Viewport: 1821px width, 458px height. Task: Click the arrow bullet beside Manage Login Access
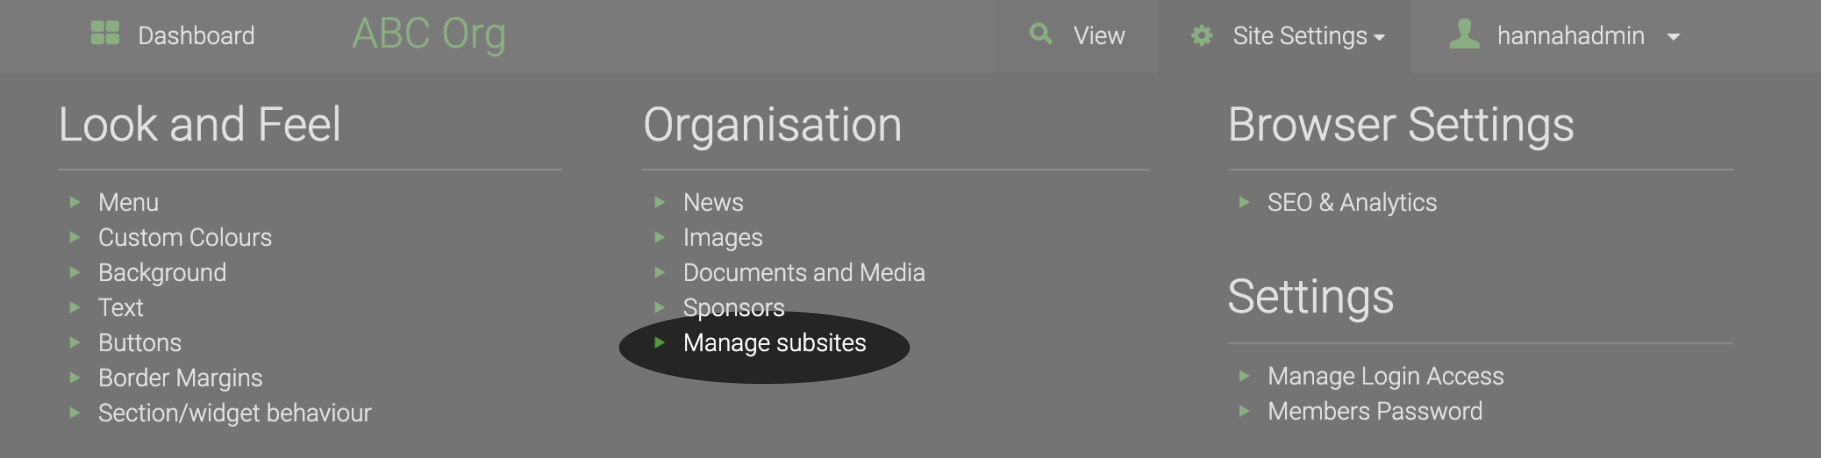click(1244, 376)
